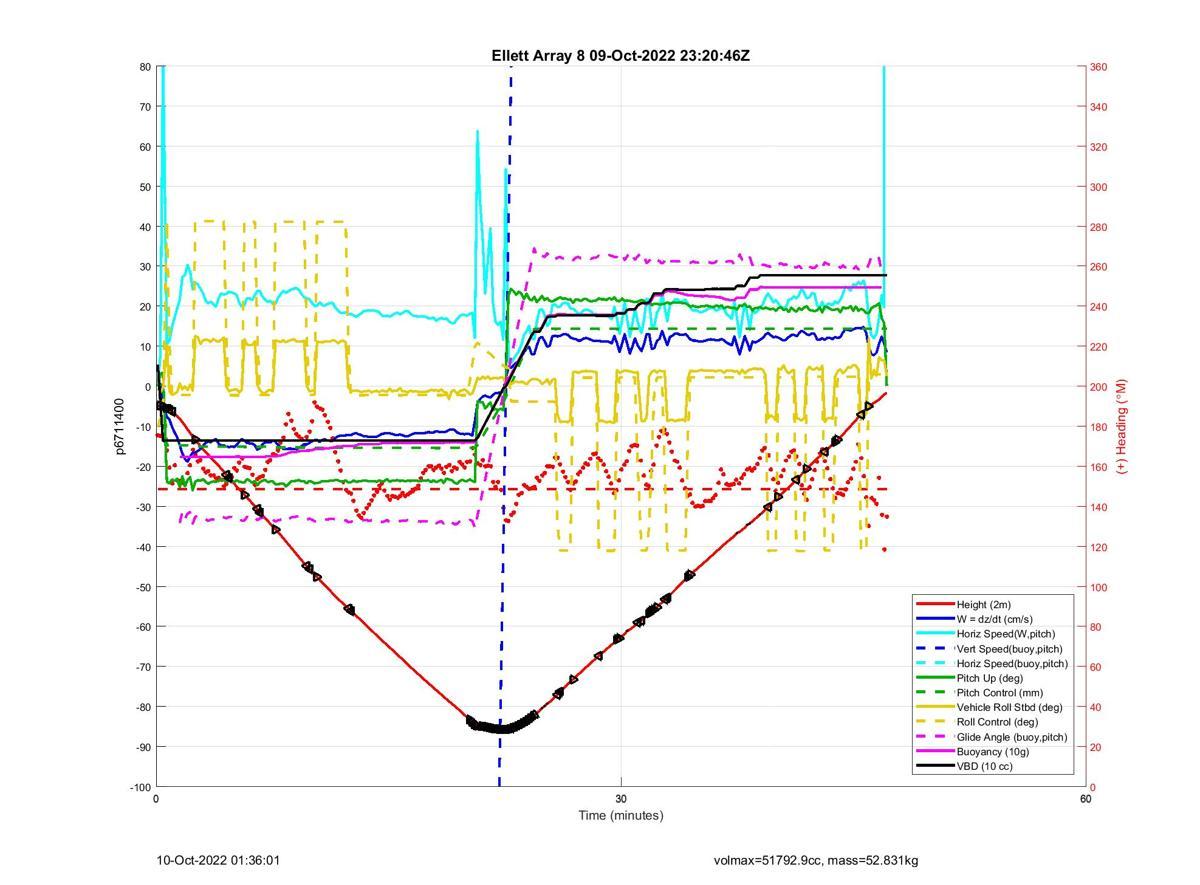Click the '260' heading axis tick label

(x=1099, y=267)
